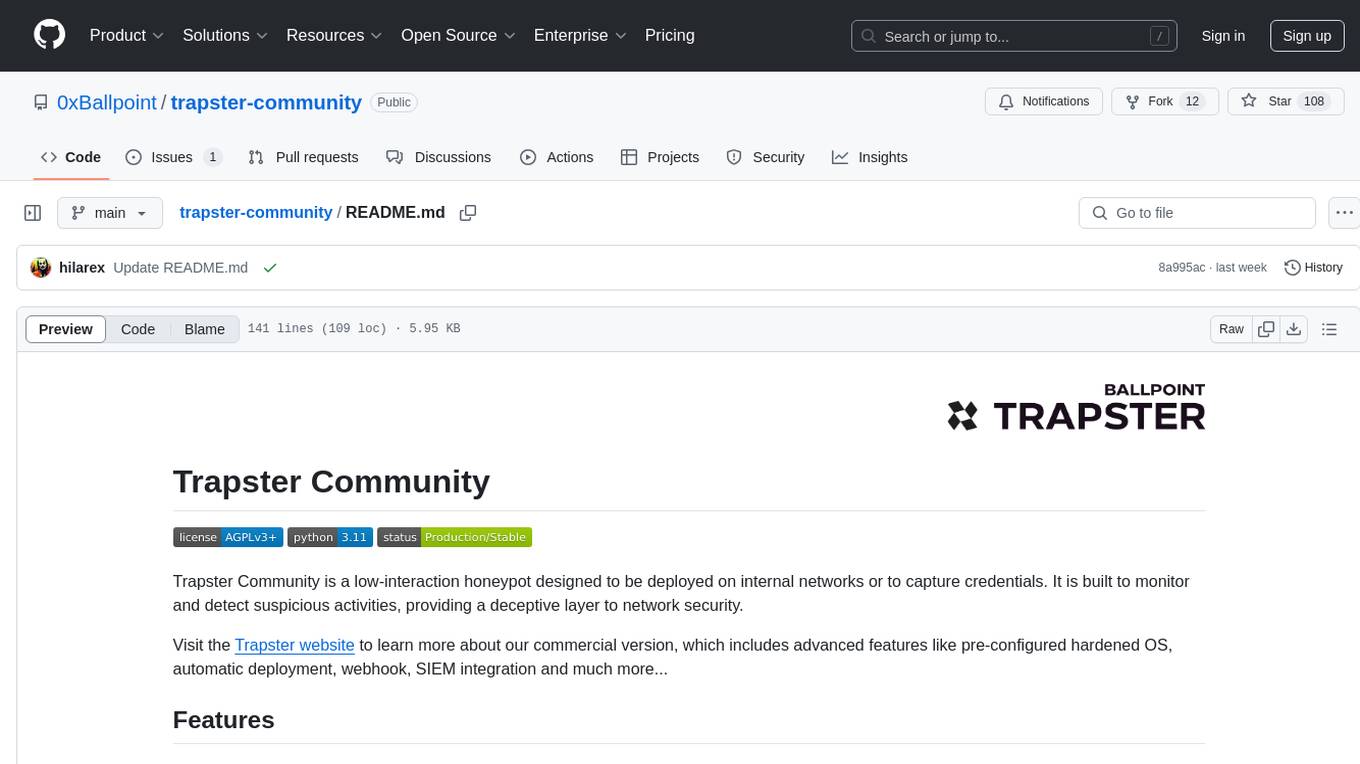Open the more file actions ellipsis menu
This screenshot has width=1360, height=764.
coord(1346,213)
